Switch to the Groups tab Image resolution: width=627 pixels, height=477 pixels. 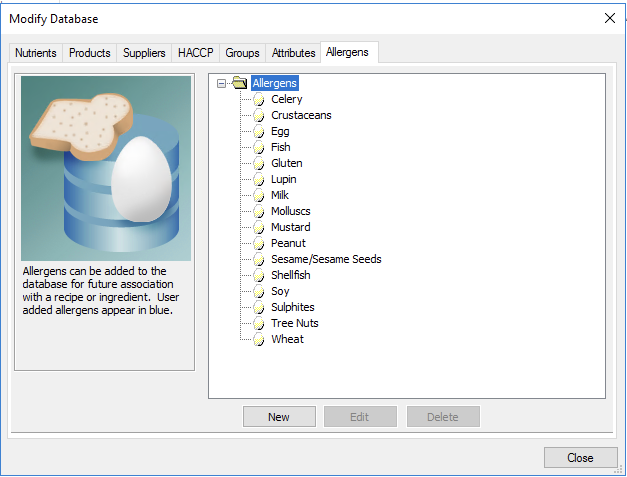point(242,53)
